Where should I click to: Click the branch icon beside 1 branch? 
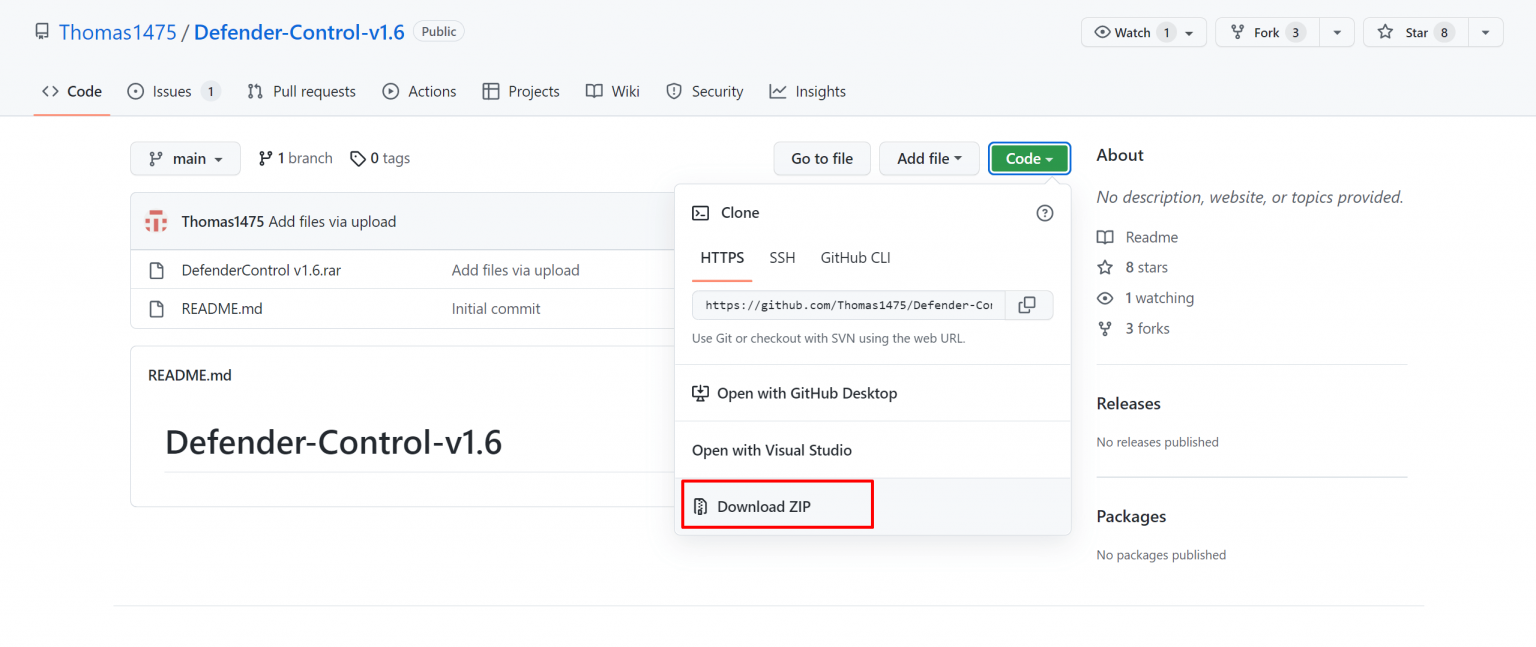pyautogui.click(x=265, y=158)
